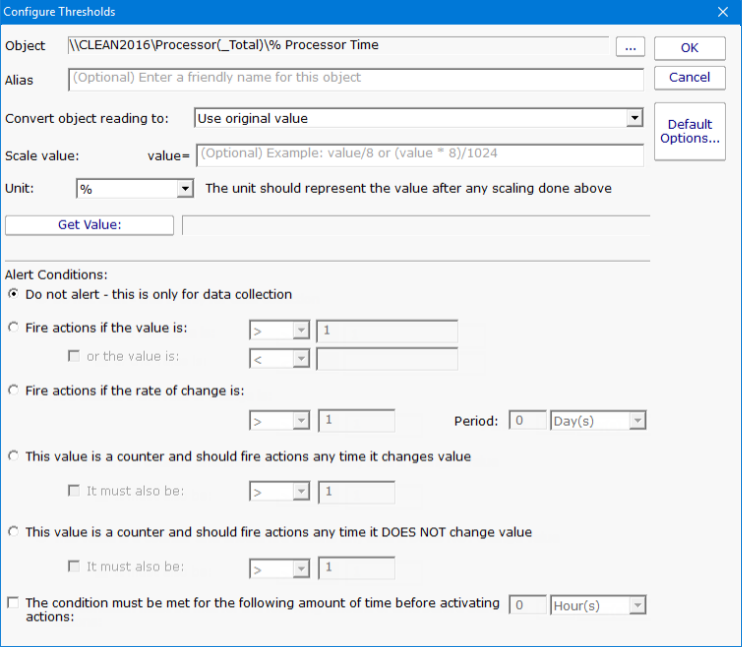Select 'Do not alert' data collection option

(x=13, y=294)
